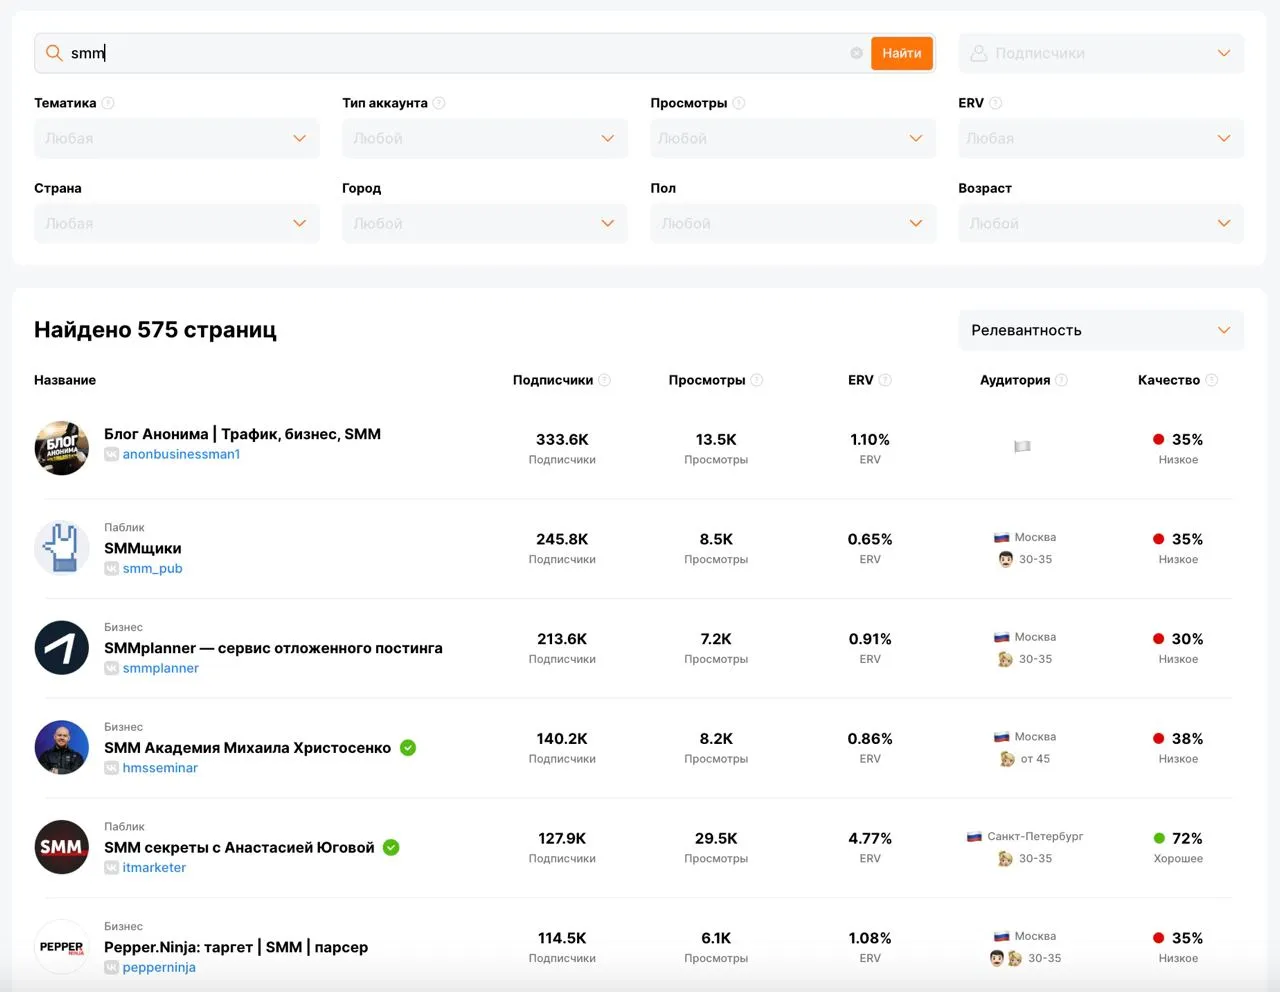The height and width of the screenshot is (992, 1280).
Task: Click the VK icon beside smm_pub
Action: (112, 568)
